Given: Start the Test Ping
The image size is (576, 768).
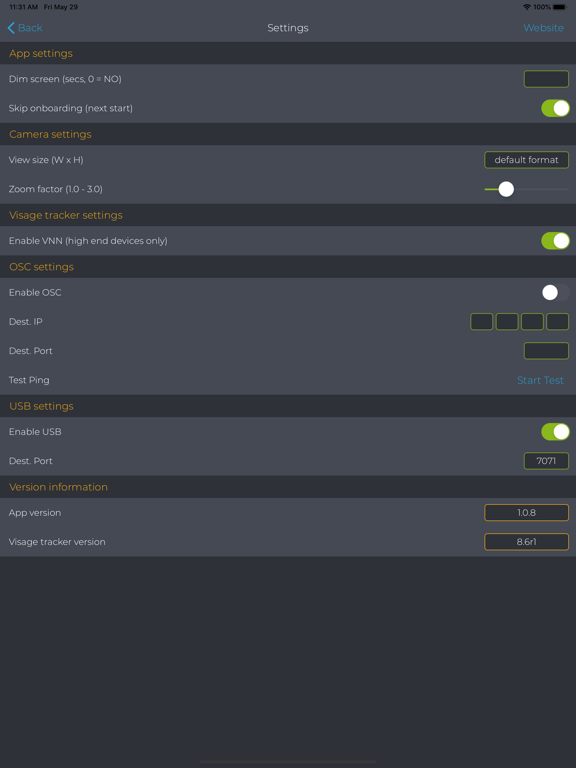Looking at the screenshot, I should tap(540, 380).
